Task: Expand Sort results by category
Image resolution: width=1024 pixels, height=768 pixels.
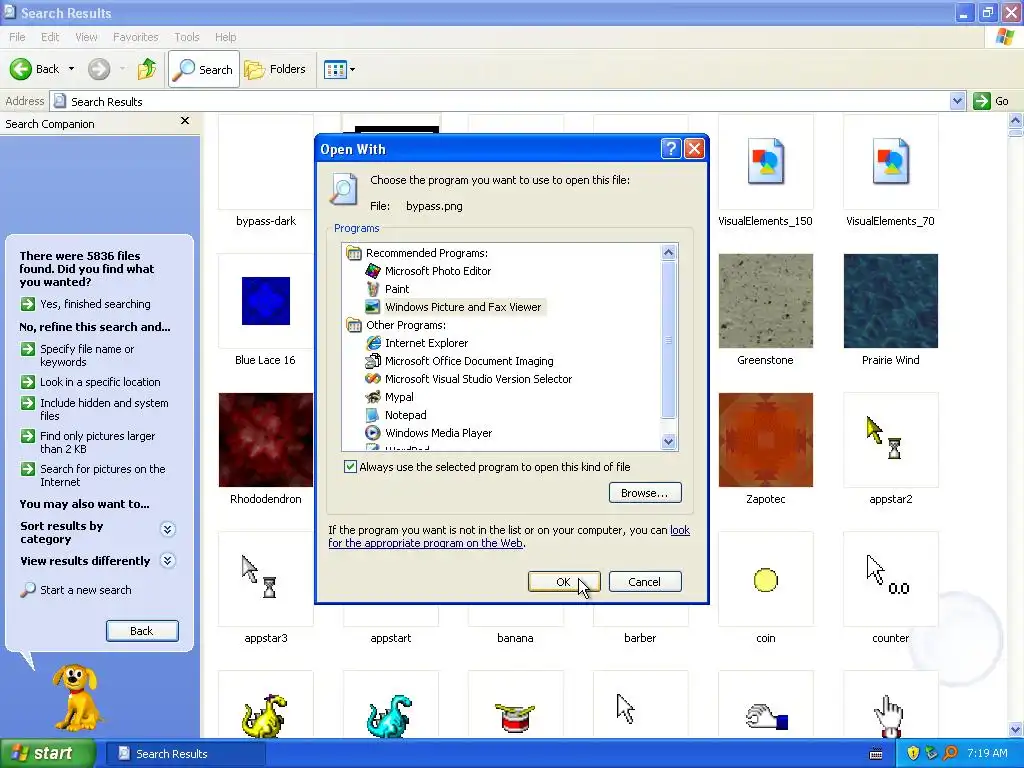Action: [168, 529]
